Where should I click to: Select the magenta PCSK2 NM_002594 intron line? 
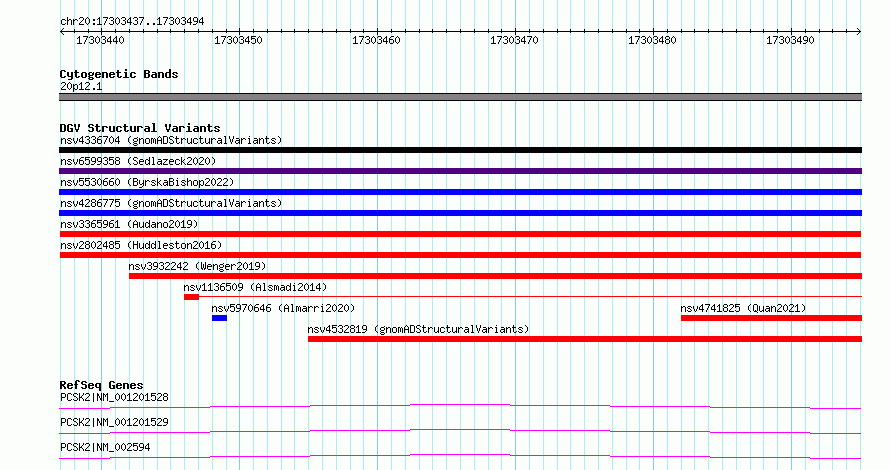pos(460,456)
